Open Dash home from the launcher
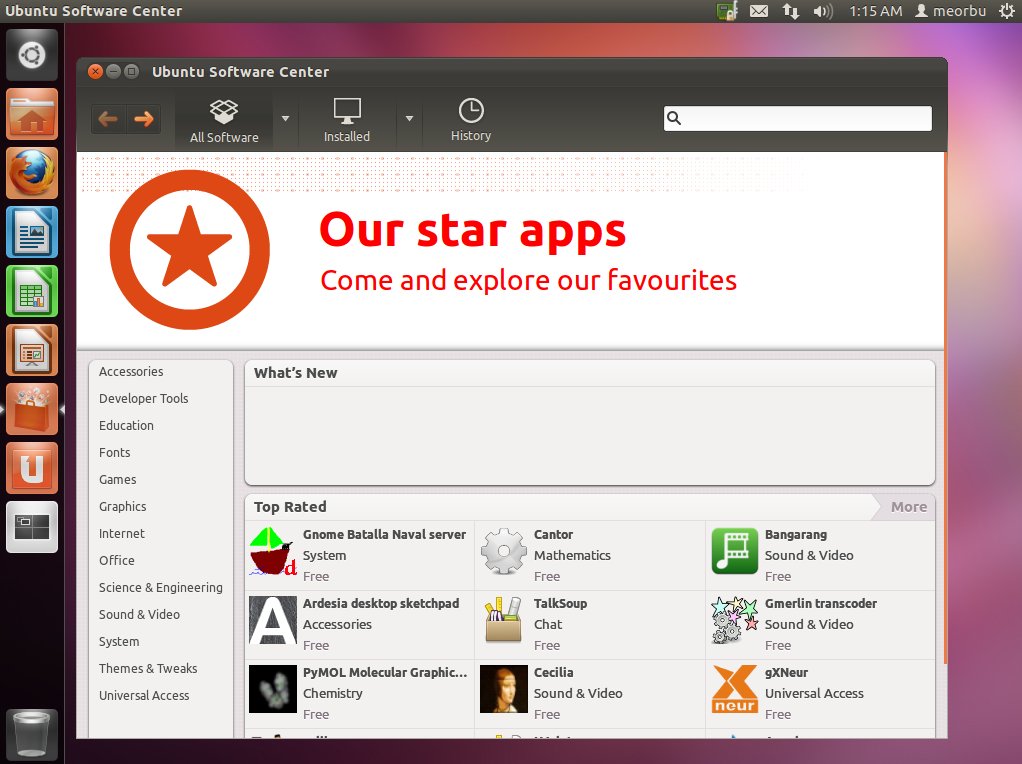This screenshot has height=764, width=1022. pyautogui.click(x=32, y=55)
